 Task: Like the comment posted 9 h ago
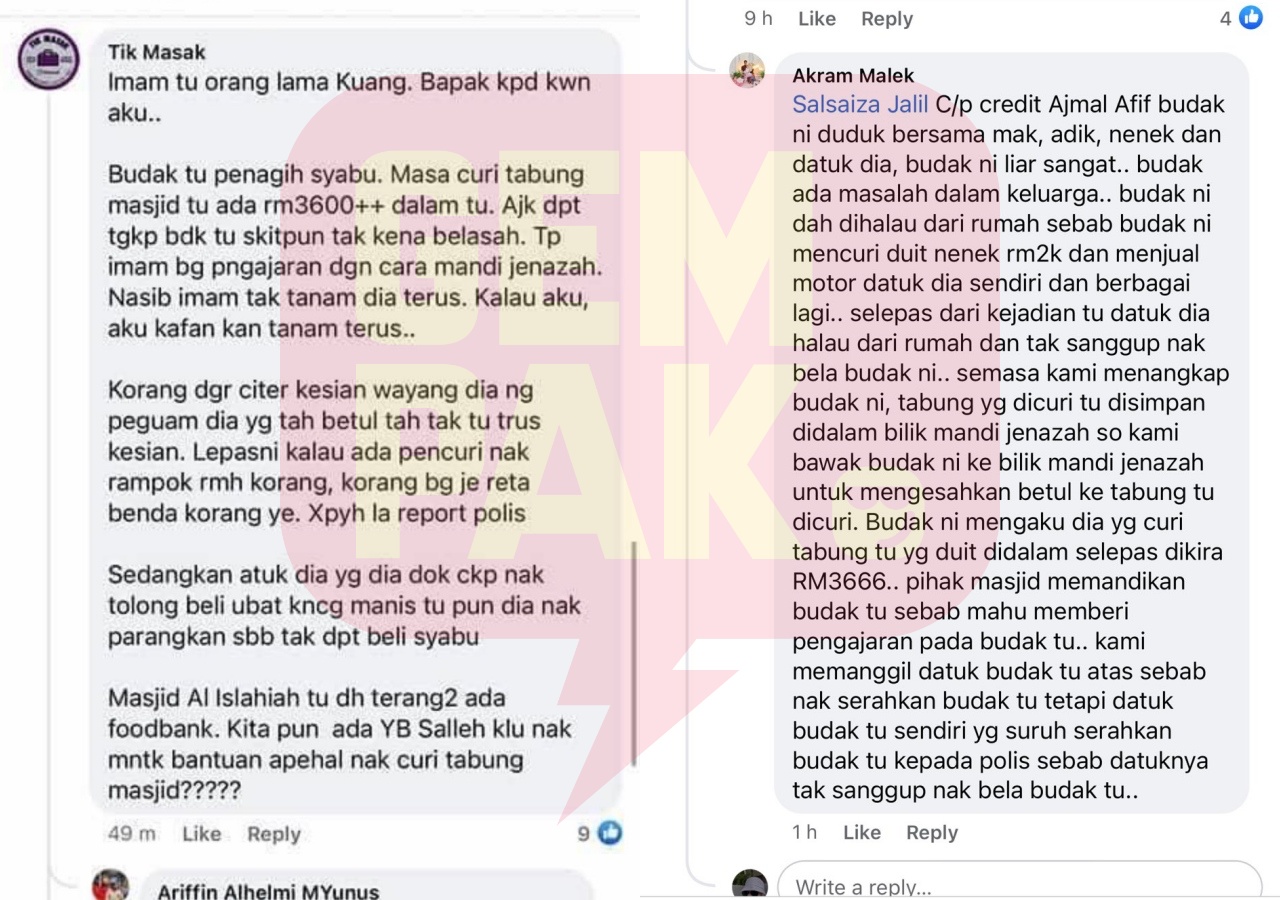pos(817,18)
